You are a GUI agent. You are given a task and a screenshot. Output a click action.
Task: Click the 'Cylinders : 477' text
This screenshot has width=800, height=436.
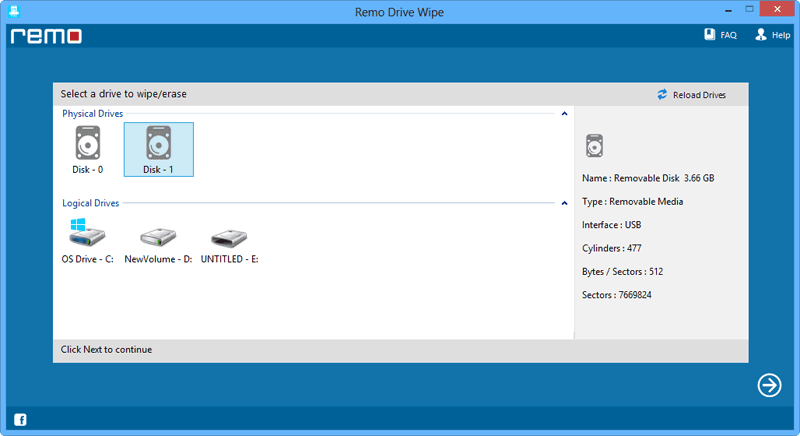point(611,248)
